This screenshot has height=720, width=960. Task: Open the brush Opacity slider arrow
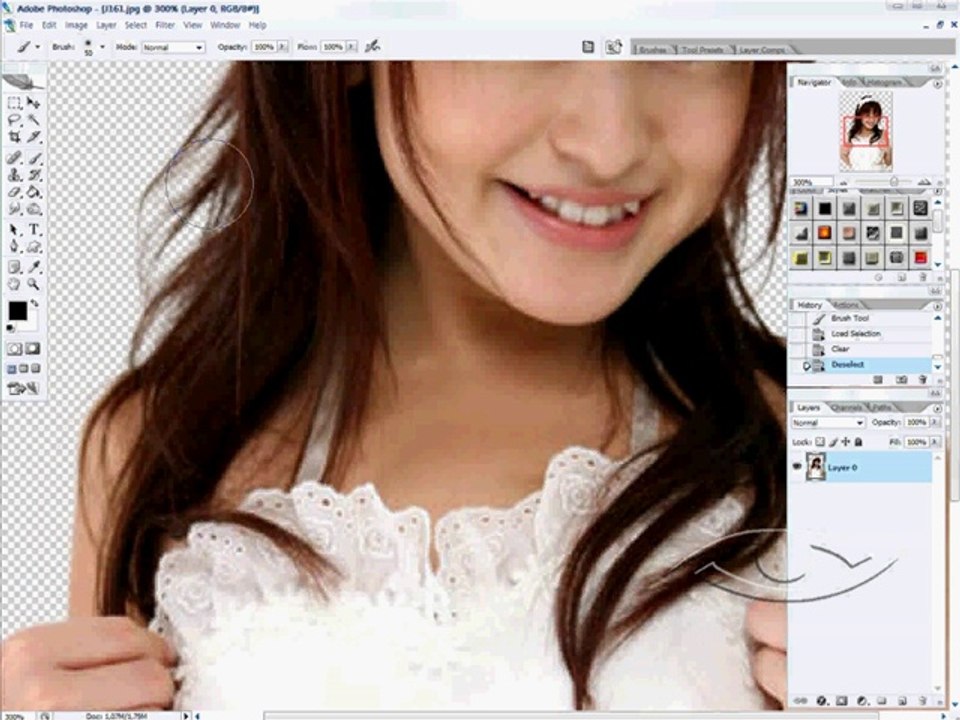(282, 47)
